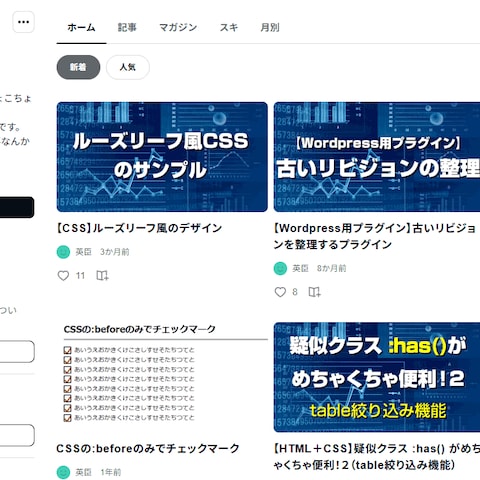Screen dimensions: 480x480
Task: Open the CSS :before checkmark thumbnail
Action: pos(162,377)
